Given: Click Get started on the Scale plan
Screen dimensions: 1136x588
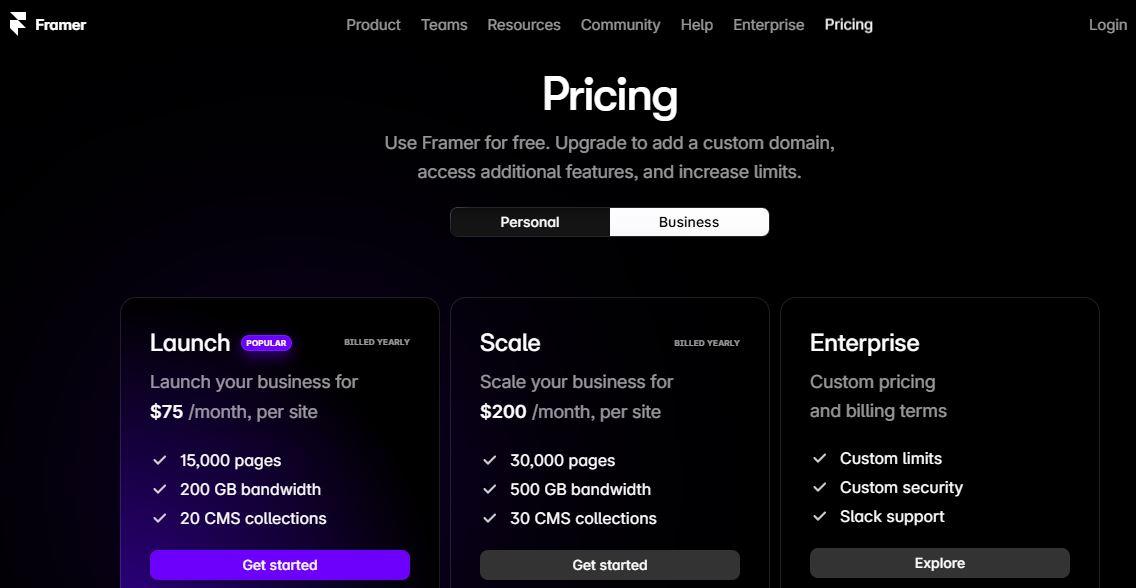Looking at the screenshot, I should point(610,565).
